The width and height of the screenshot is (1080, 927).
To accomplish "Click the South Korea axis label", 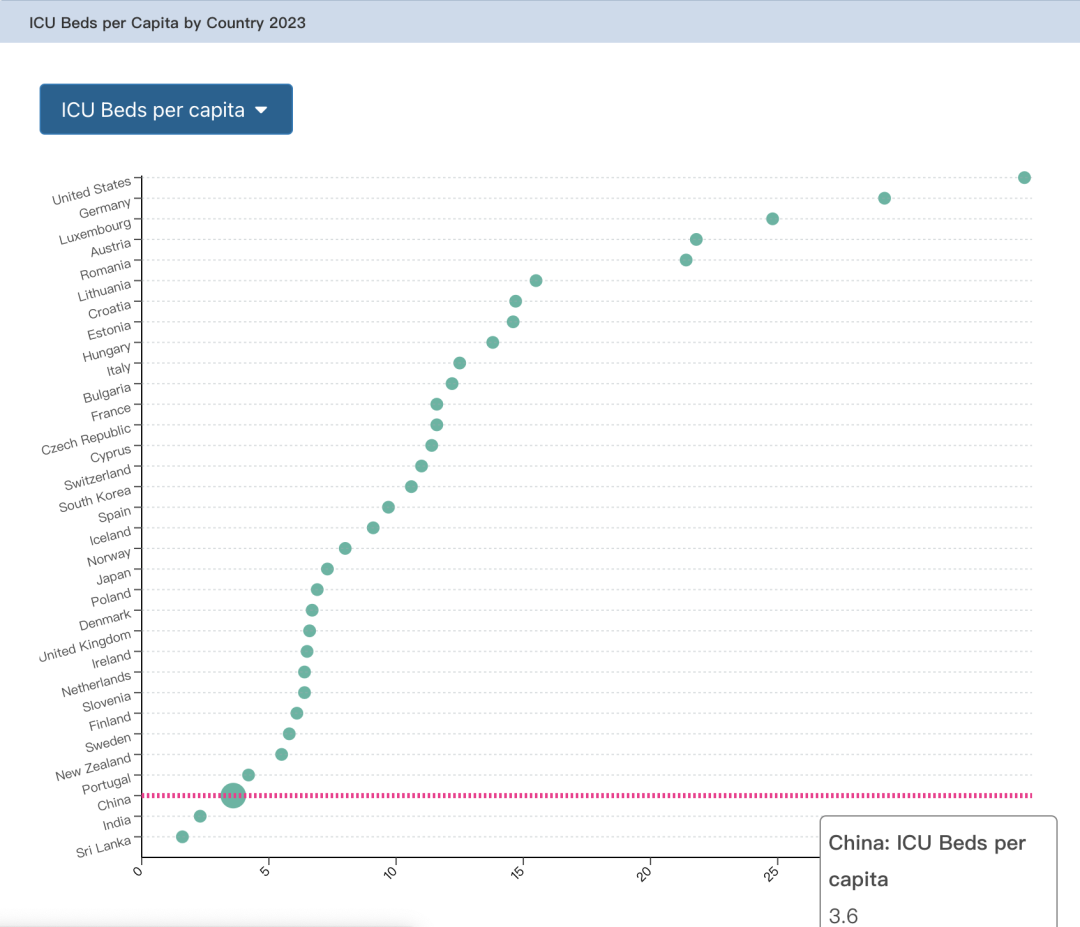I will [95, 499].
